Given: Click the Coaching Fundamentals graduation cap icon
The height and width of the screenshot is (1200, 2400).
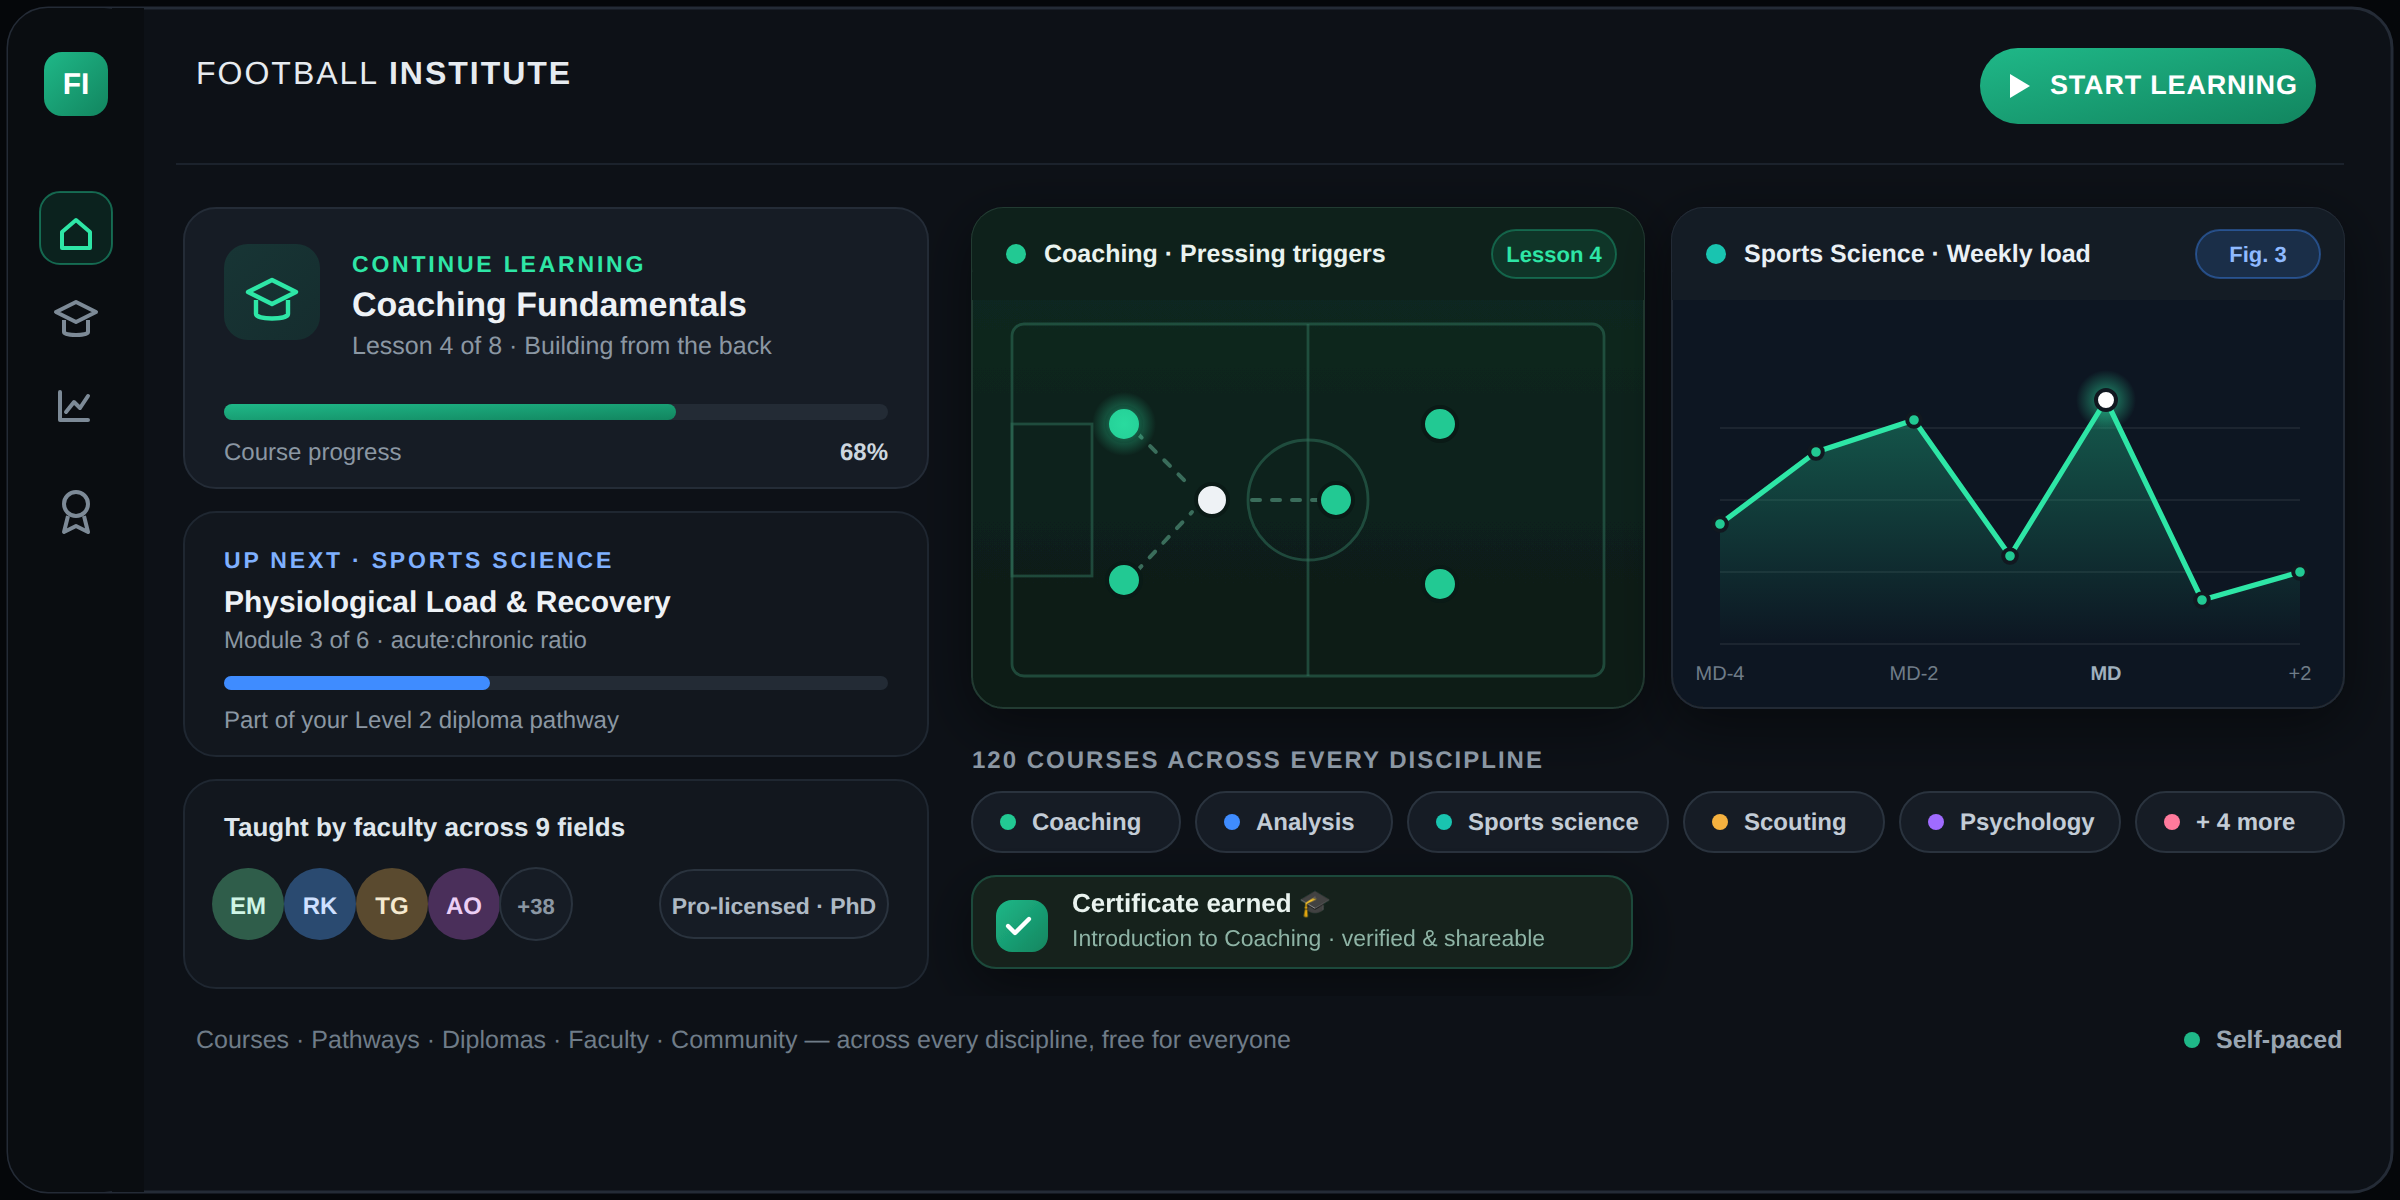Looking at the screenshot, I should pos(272,292).
